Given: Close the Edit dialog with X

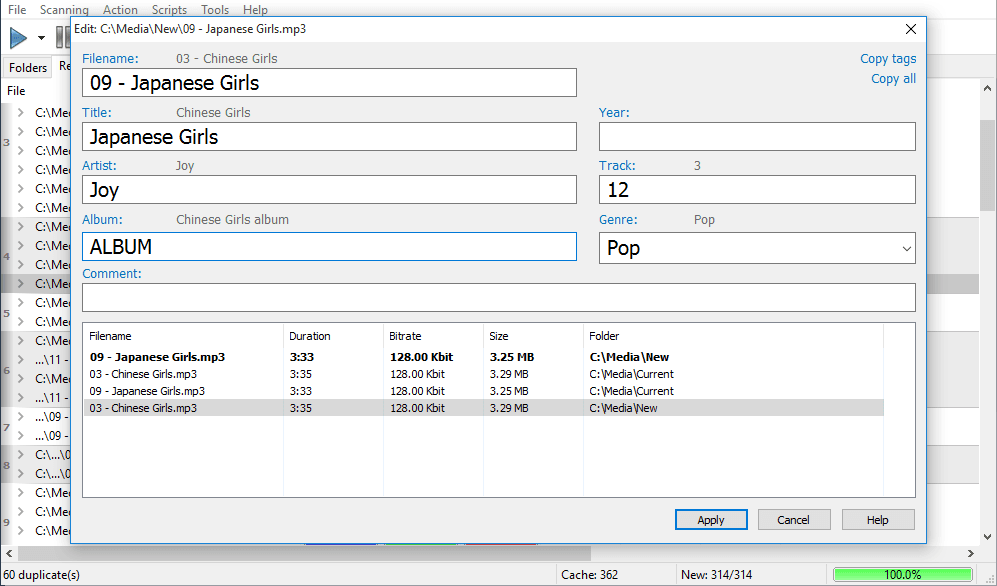Looking at the screenshot, I should click(911, 29).
